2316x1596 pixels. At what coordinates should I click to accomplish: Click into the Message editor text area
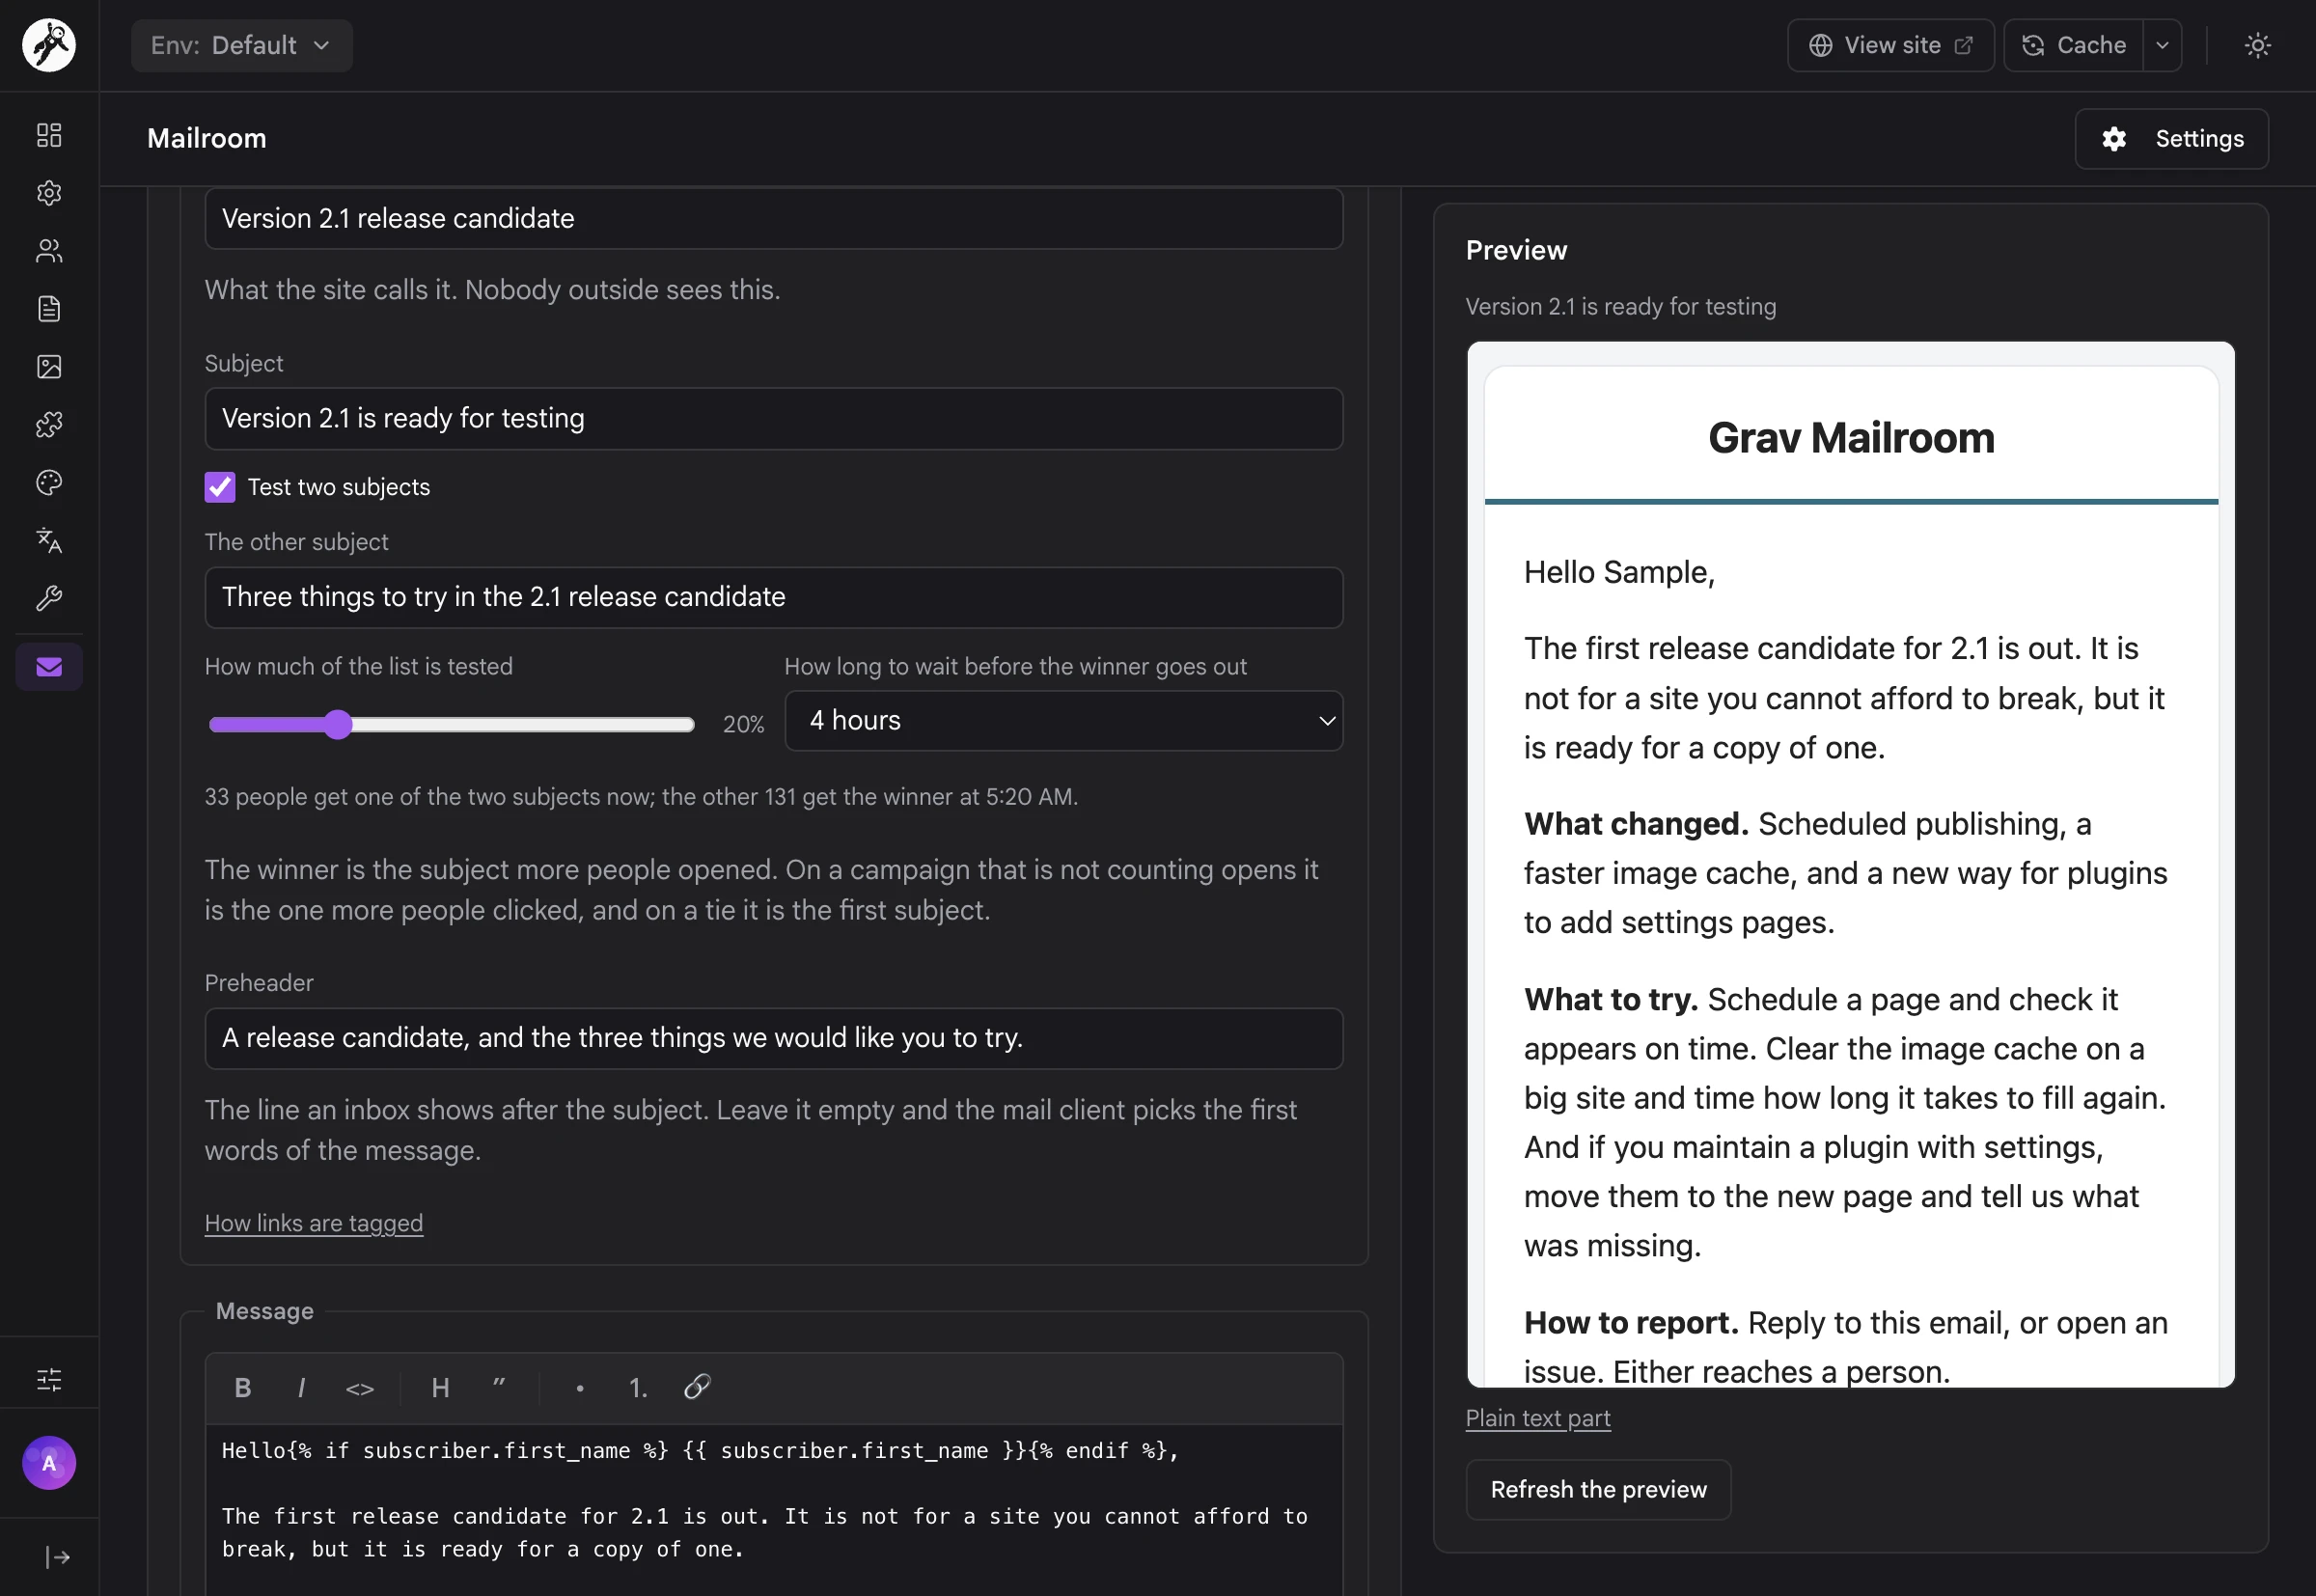[774, 1510]
